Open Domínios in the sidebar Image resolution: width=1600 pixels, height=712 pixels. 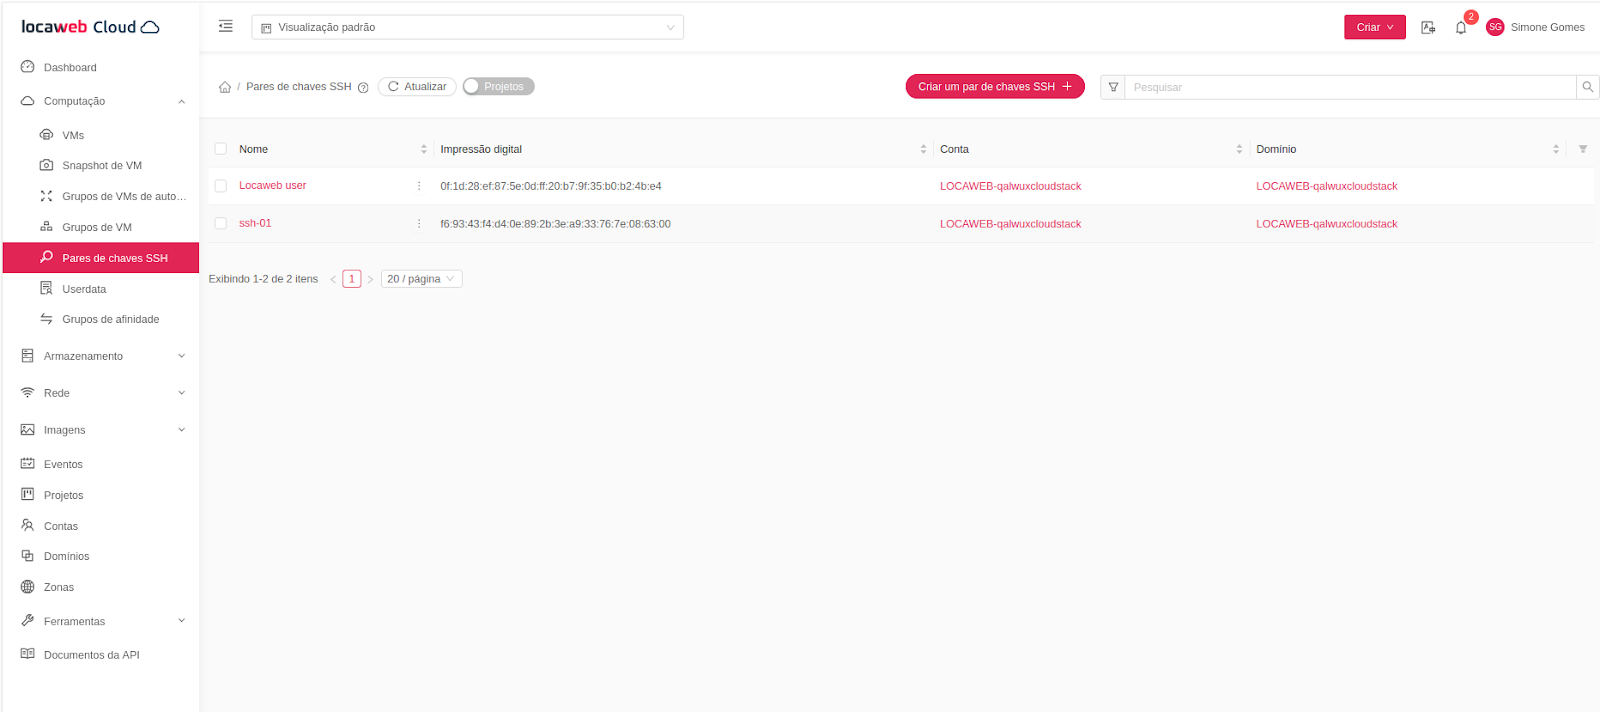click(x=101, y=556)
